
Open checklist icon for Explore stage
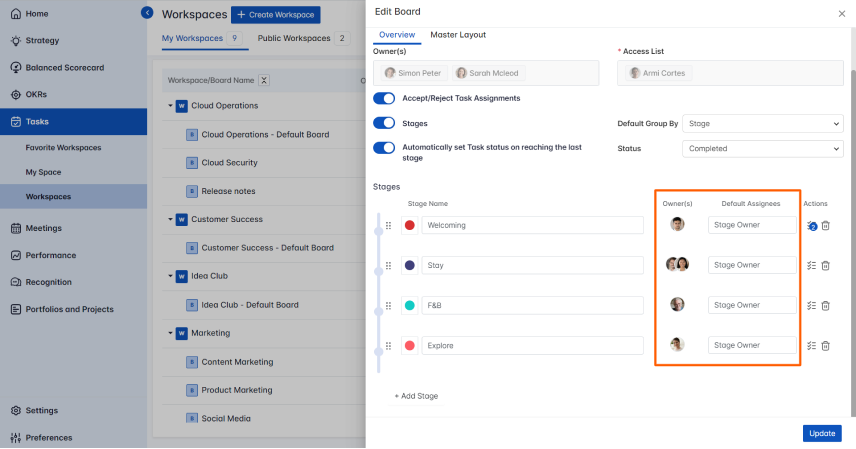point(812,346)
